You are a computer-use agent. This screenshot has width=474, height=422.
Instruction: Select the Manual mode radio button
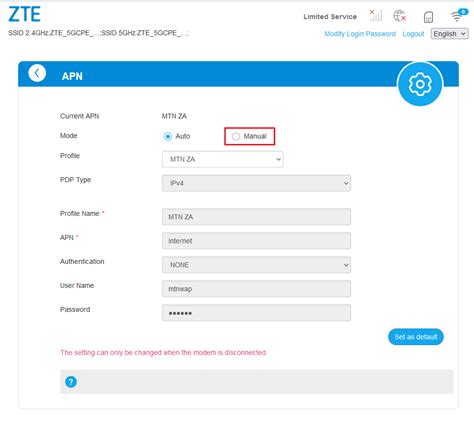coord(236,136)
